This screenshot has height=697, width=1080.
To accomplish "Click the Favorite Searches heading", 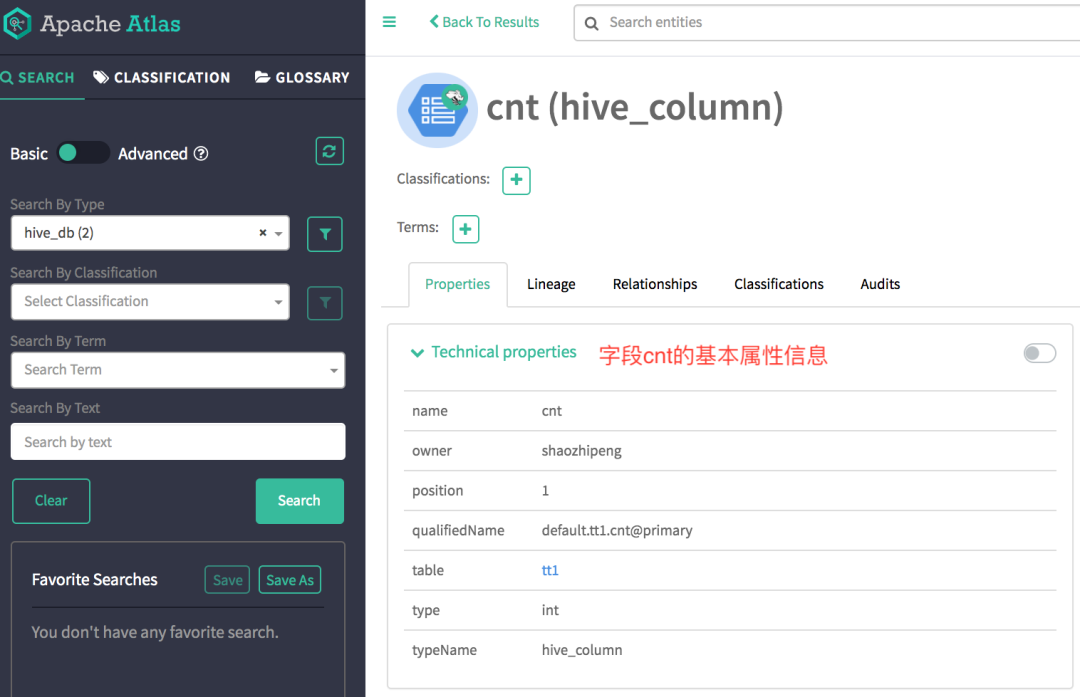I will click(x=94, y=580).
